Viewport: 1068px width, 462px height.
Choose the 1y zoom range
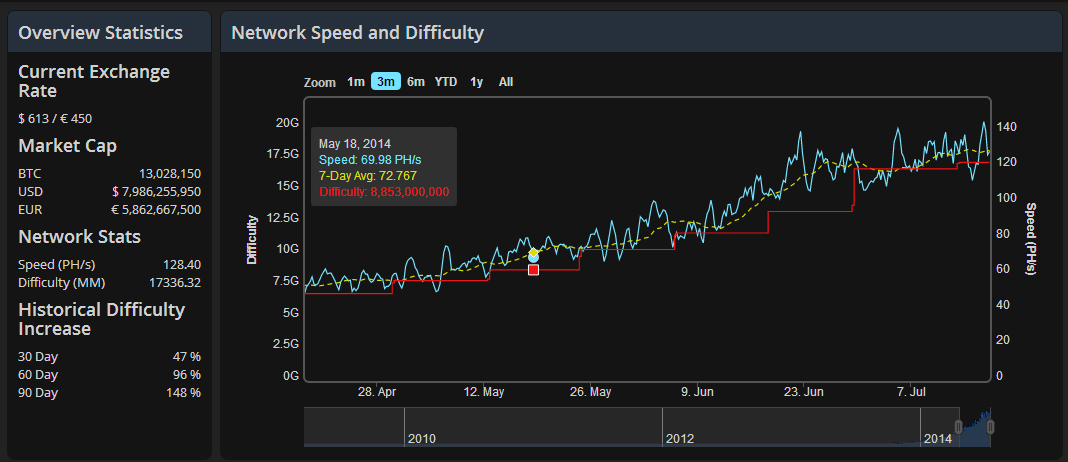[476, 82]
